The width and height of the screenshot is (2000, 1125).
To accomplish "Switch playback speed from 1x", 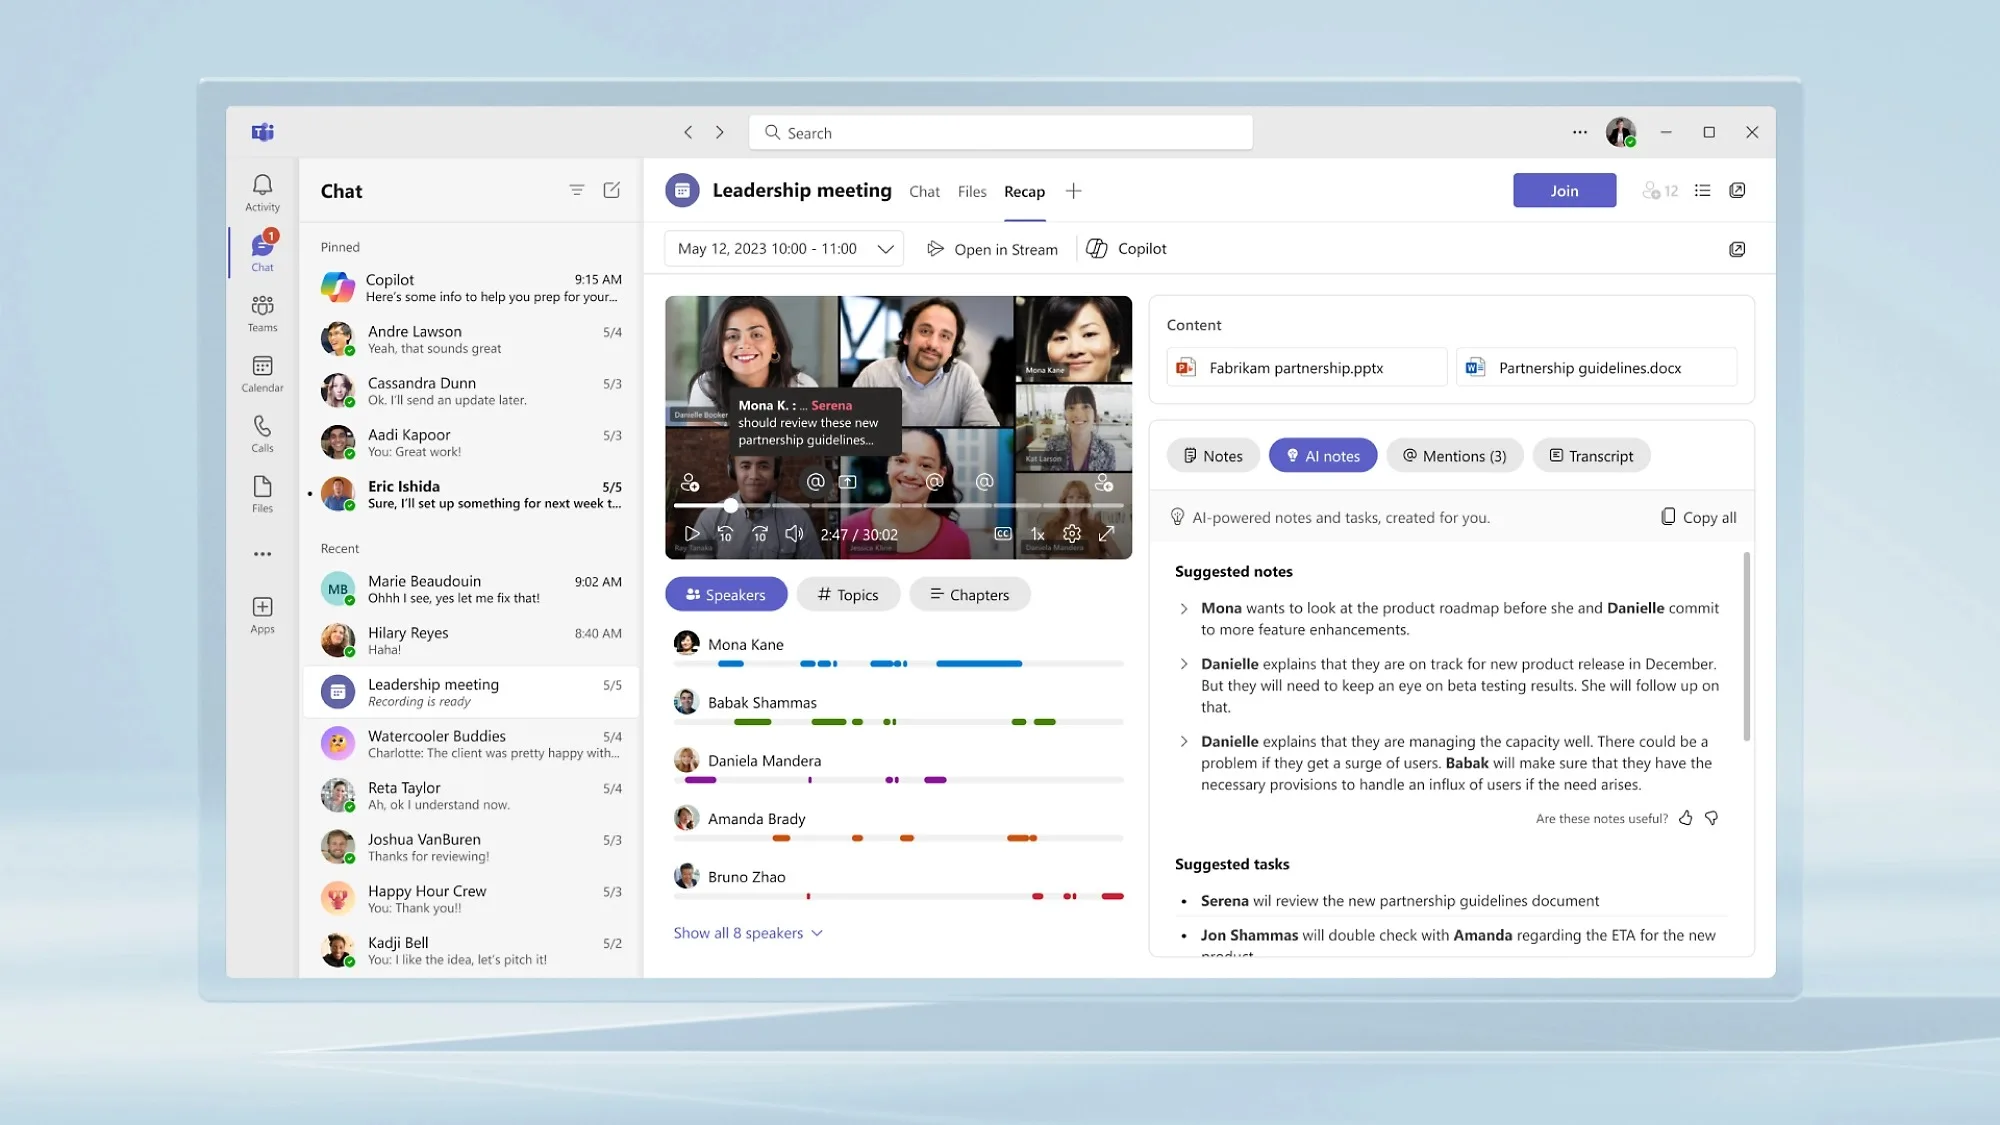I will (1036, 534).
